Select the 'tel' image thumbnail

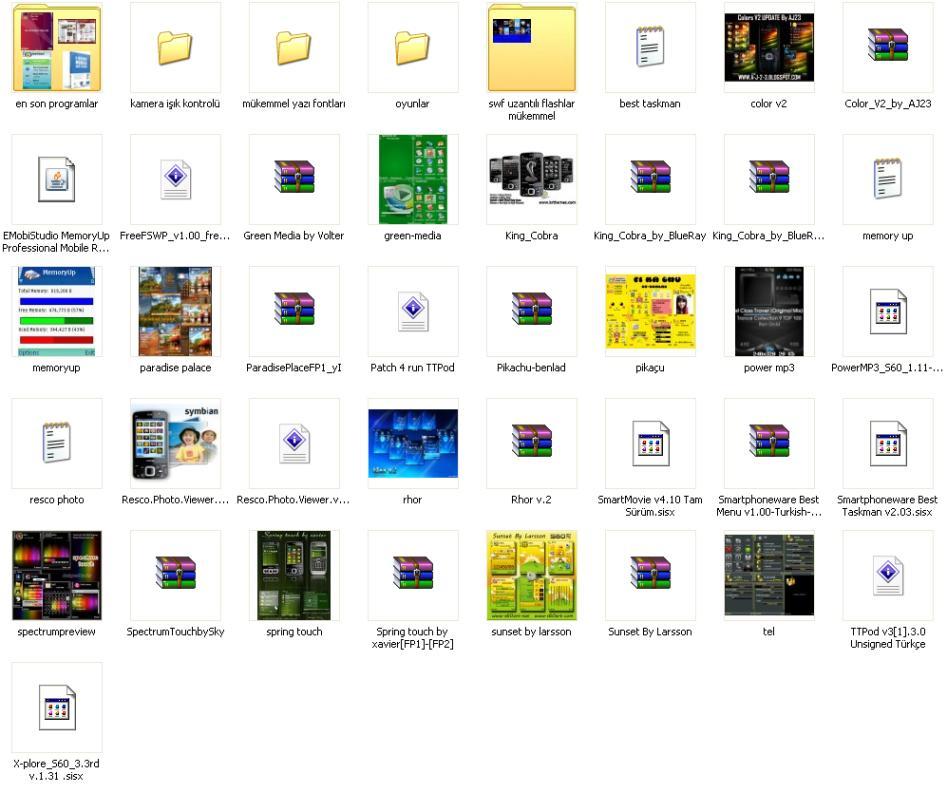pos(769,576)
